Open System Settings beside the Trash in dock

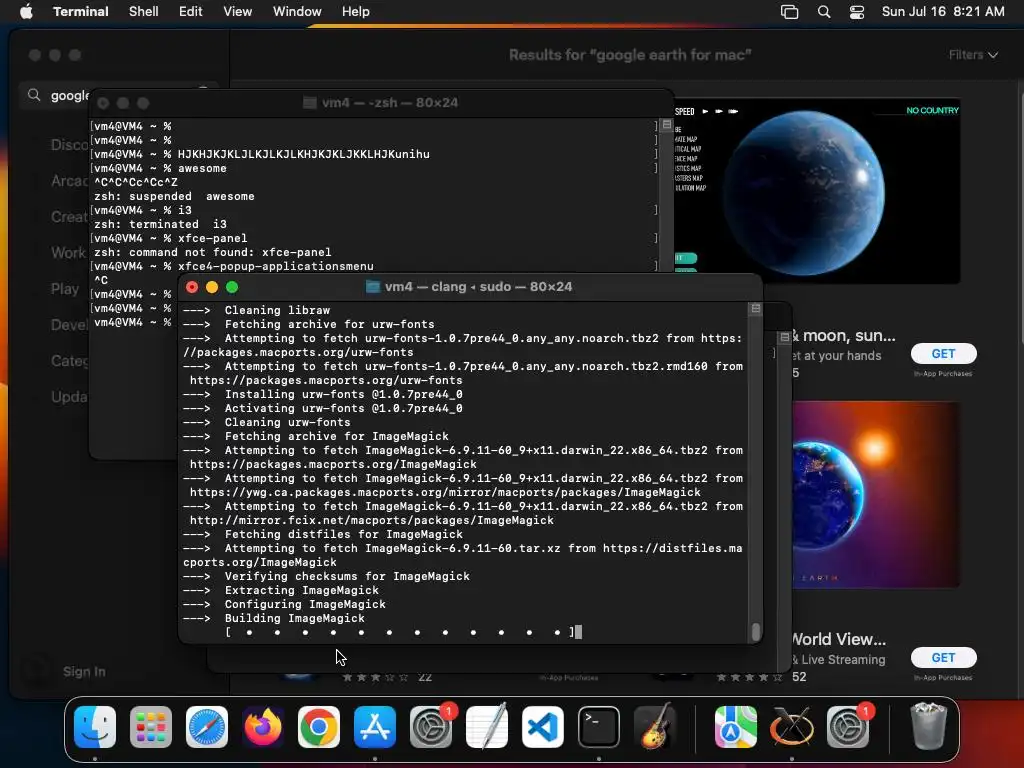(848, 727)
